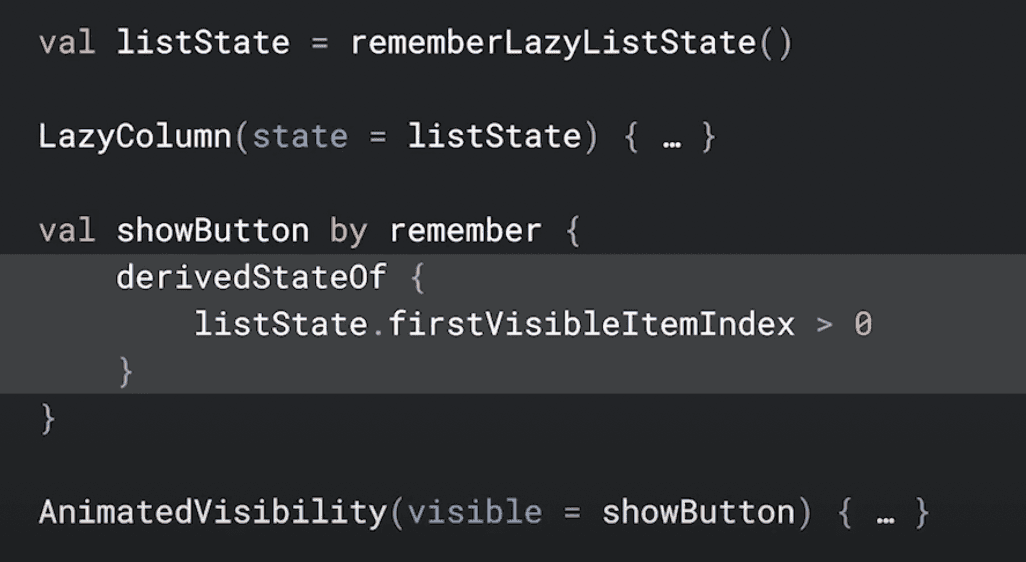
Task: Click the firstVisibleItemIndex property
Action: (591, 324)
